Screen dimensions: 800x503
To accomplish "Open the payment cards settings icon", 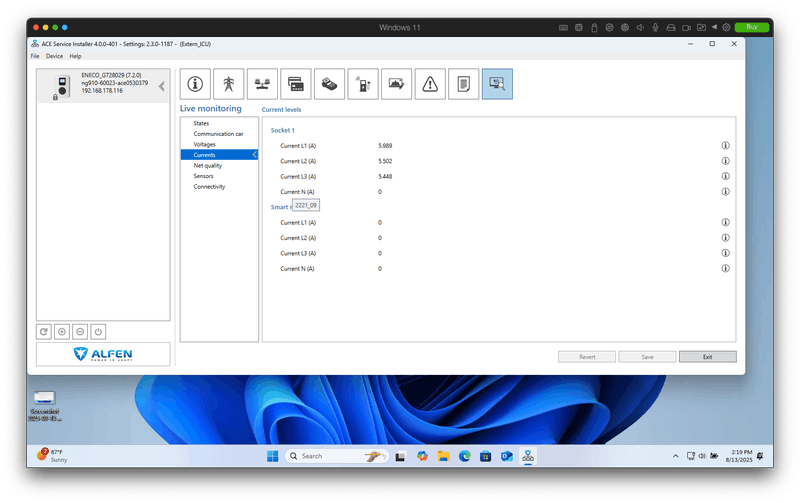I will click(296, 84).
